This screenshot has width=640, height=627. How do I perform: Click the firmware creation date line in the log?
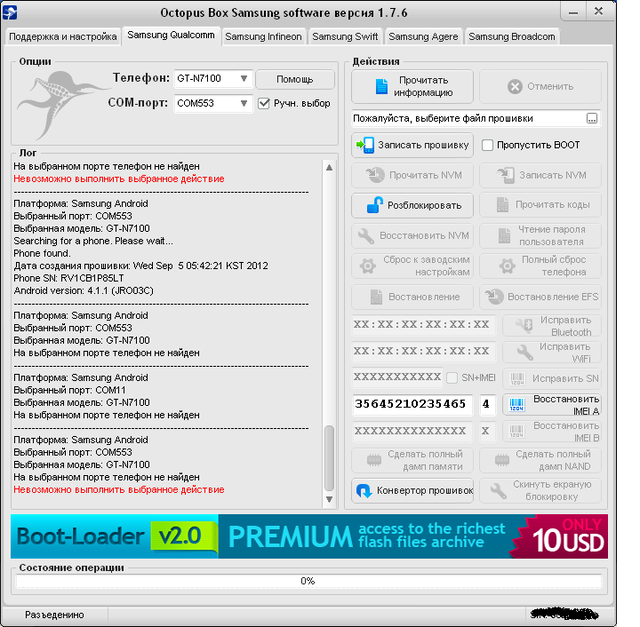pyautogui.click(x=141, y=266)
